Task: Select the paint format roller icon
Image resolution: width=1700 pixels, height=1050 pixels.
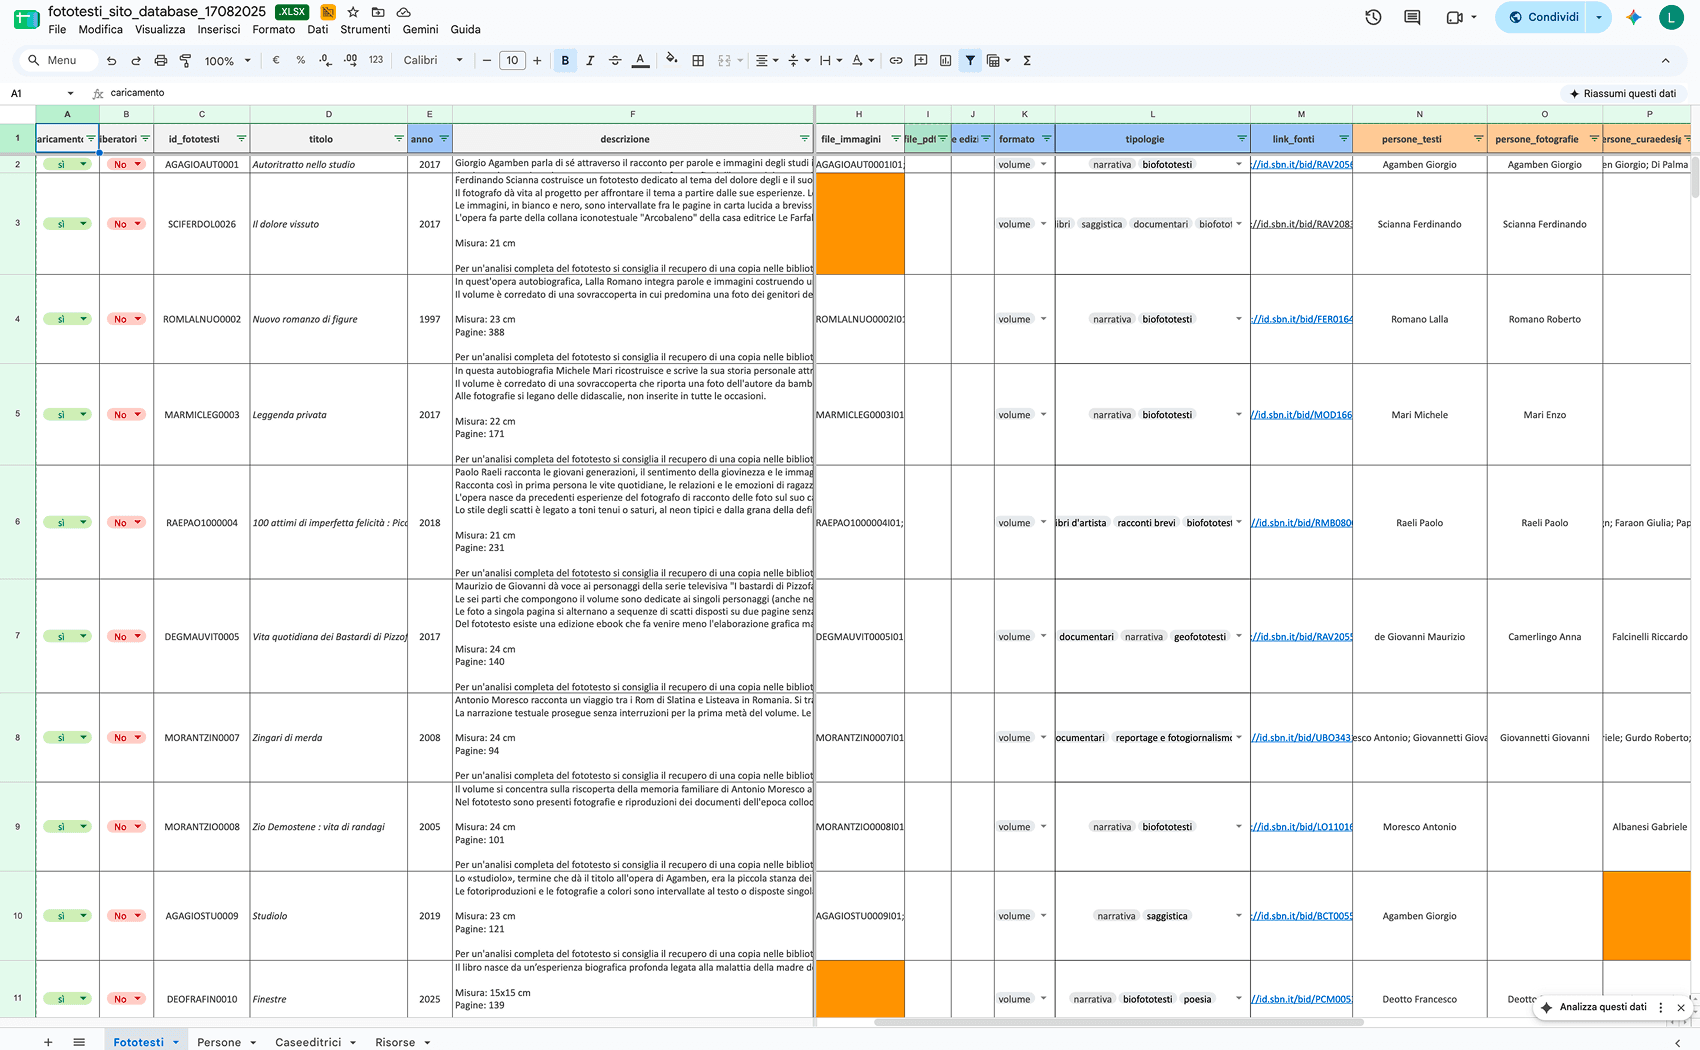Action: pyautogui.click(x=185, y=61)
